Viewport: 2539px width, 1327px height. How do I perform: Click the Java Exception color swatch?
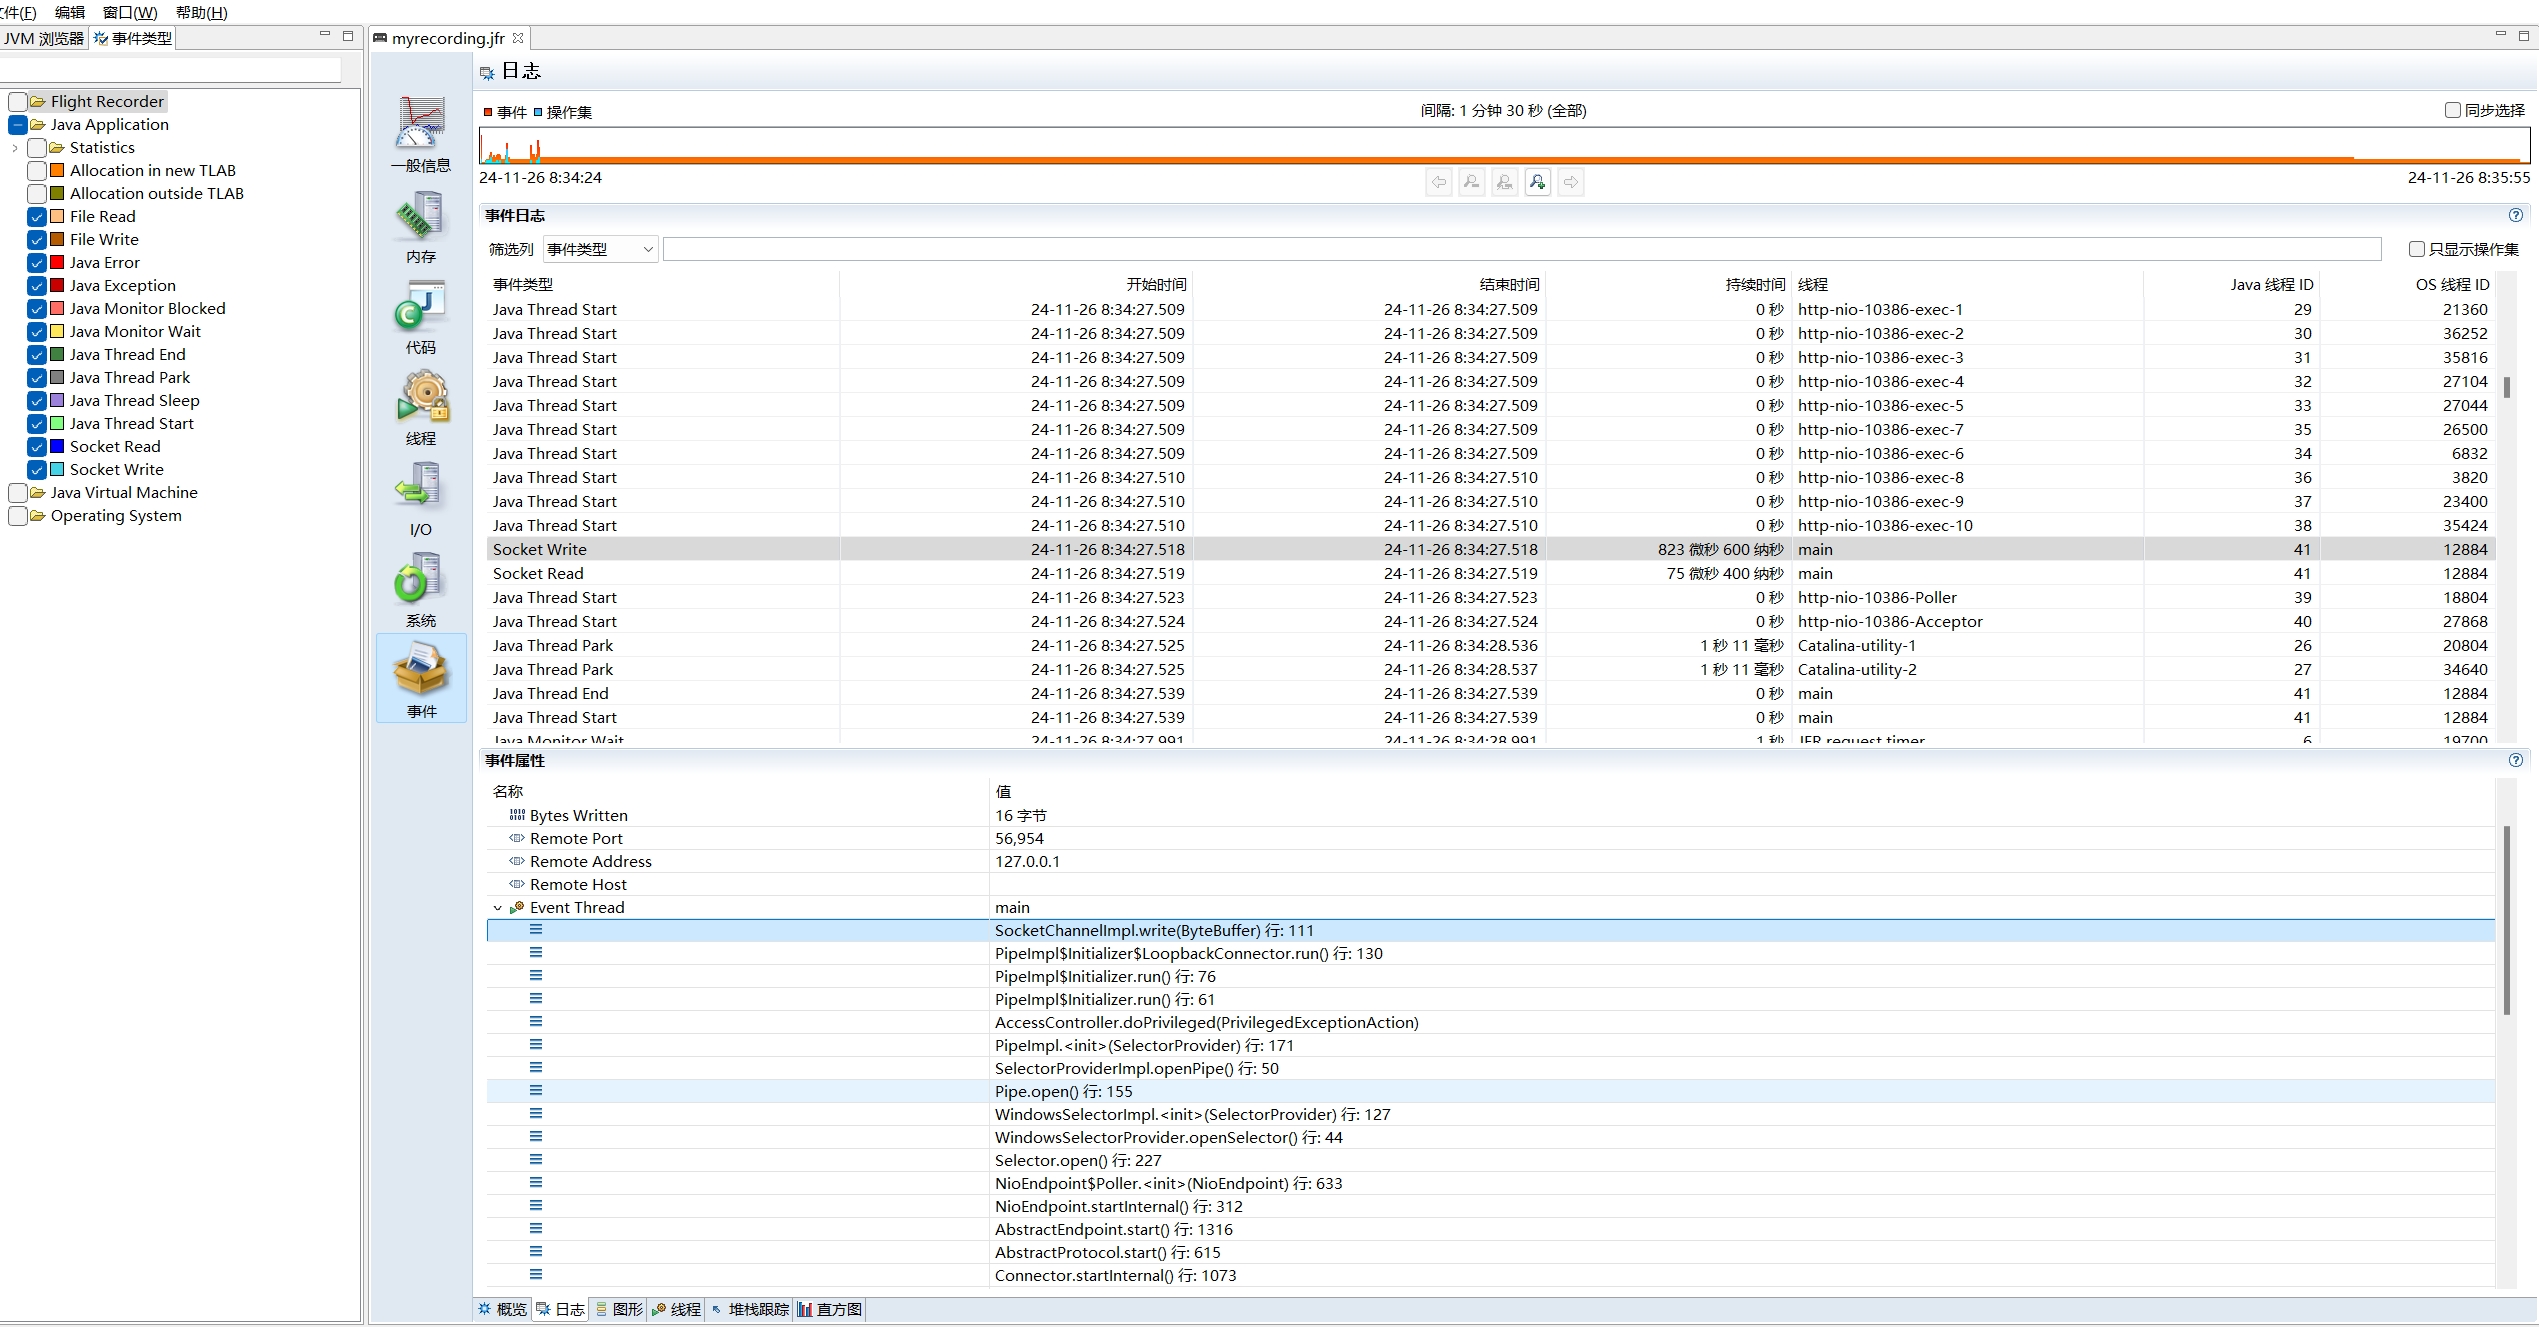click(57, 285)
